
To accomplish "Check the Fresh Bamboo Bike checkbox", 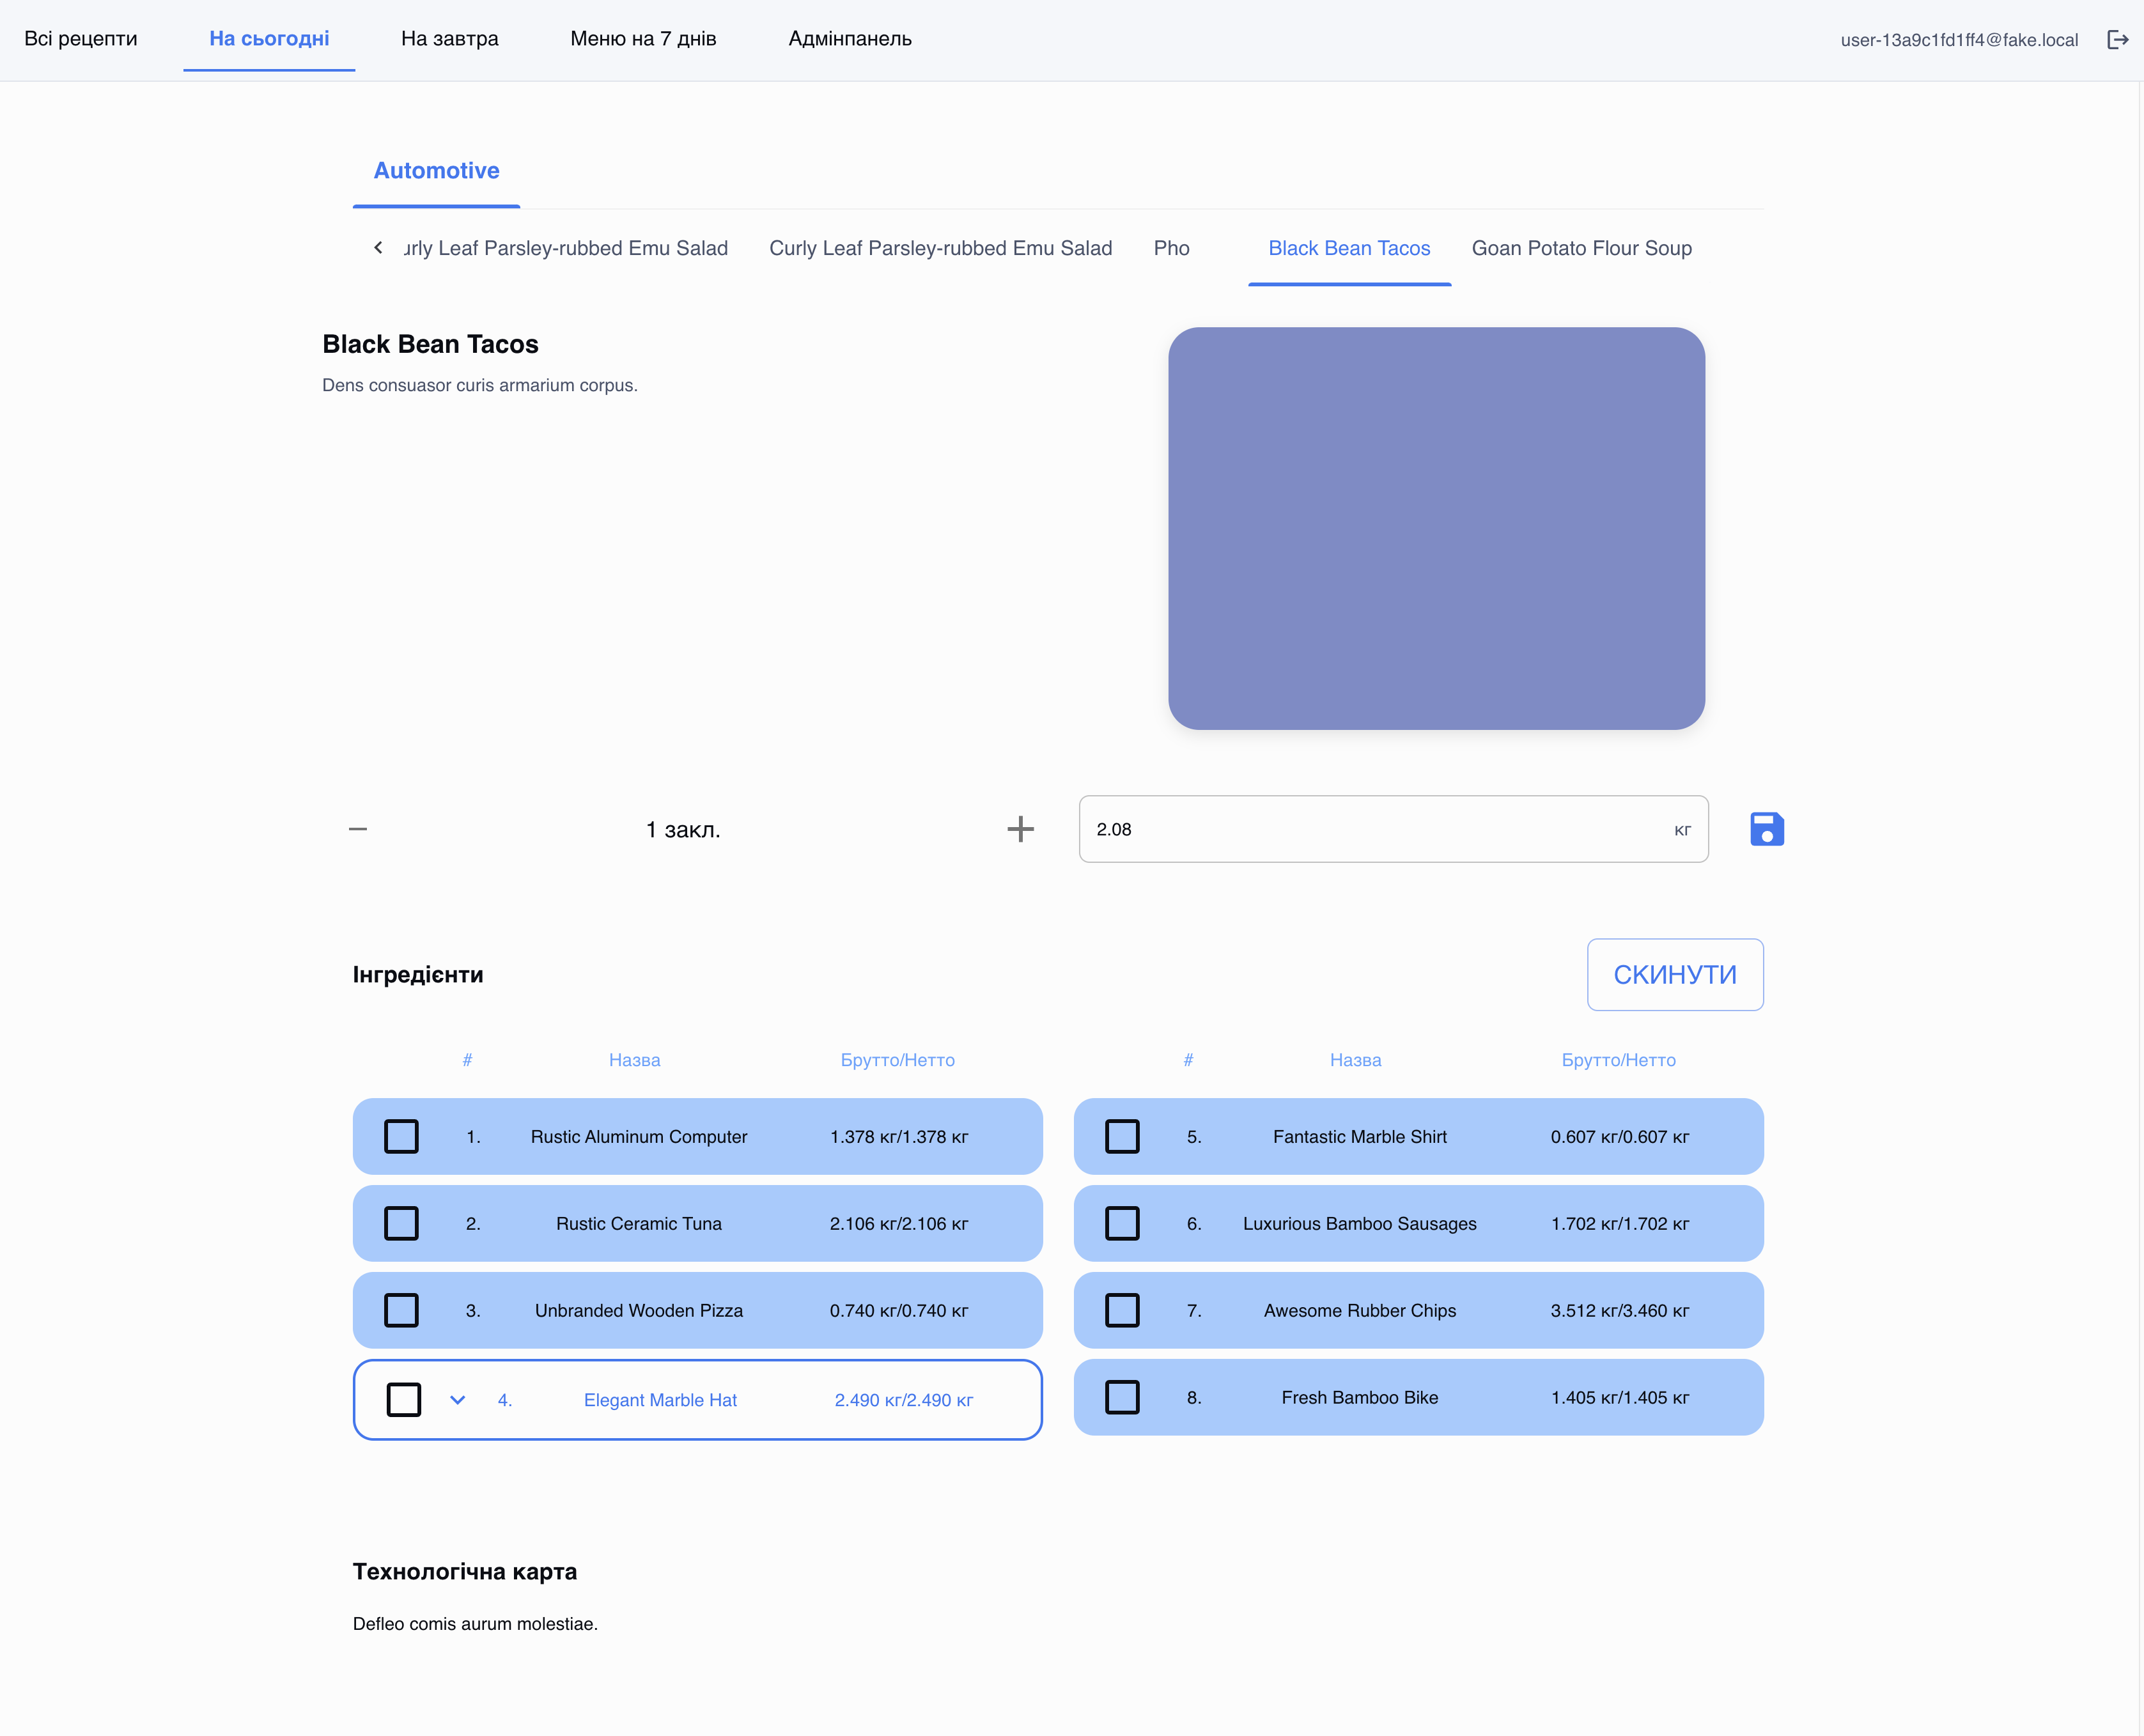I will pos(1122,1397).
